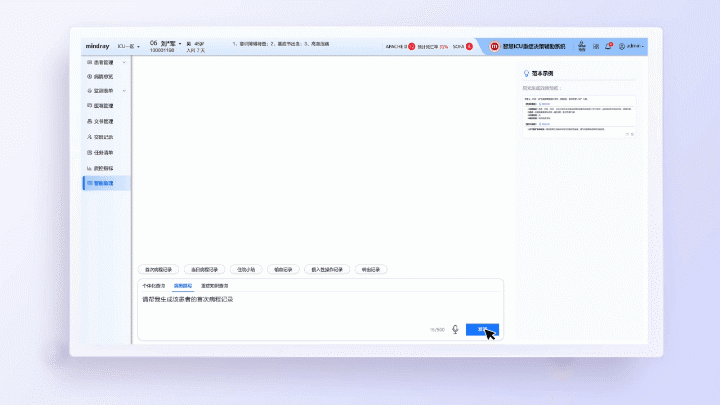Expand the first sidebar menu chevron
Image resolution: width=720 pixels, height=405 pixels.
pyautogui.click(x=124, y=62)
